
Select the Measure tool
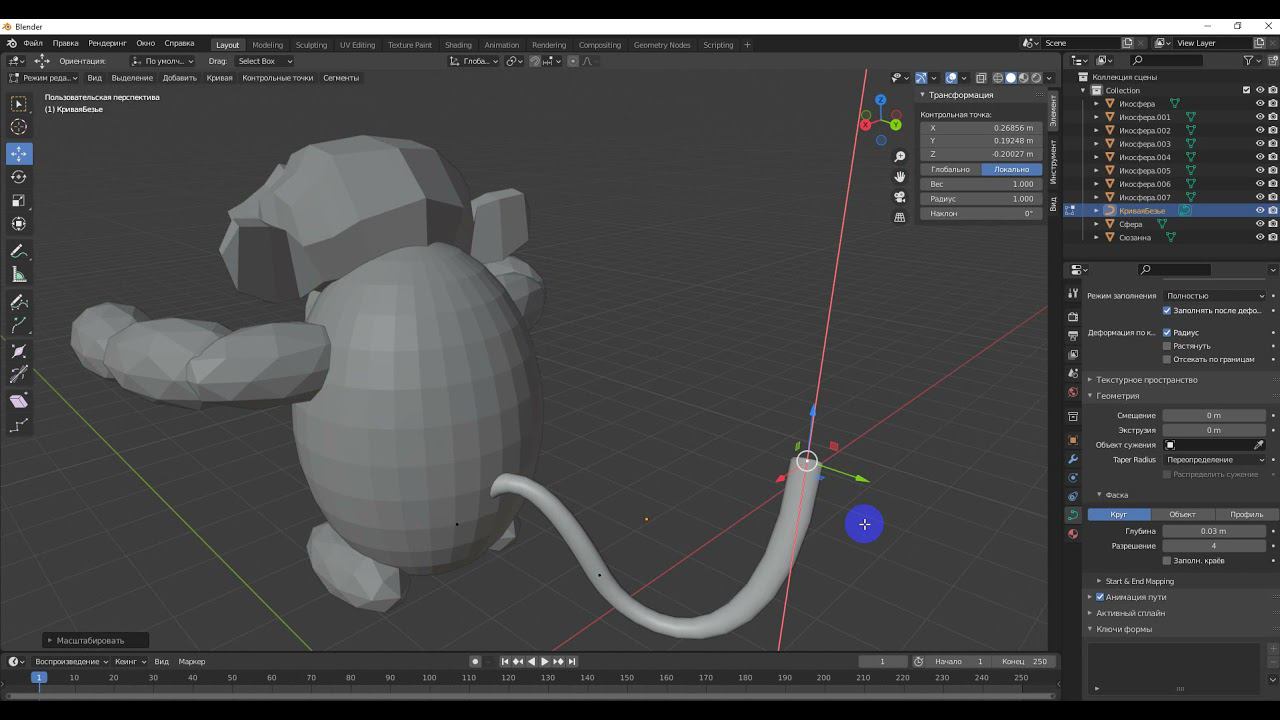pos(19,275)
